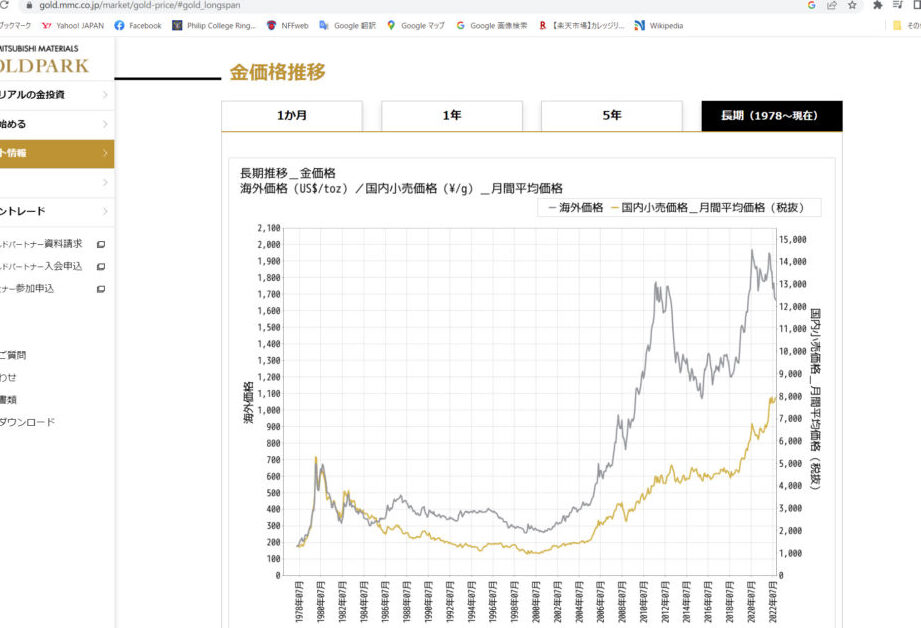This screenshot has width=921, height=628.
Task: Expand chevron next to リアルの金投資
Action: [x=105, y=95]
